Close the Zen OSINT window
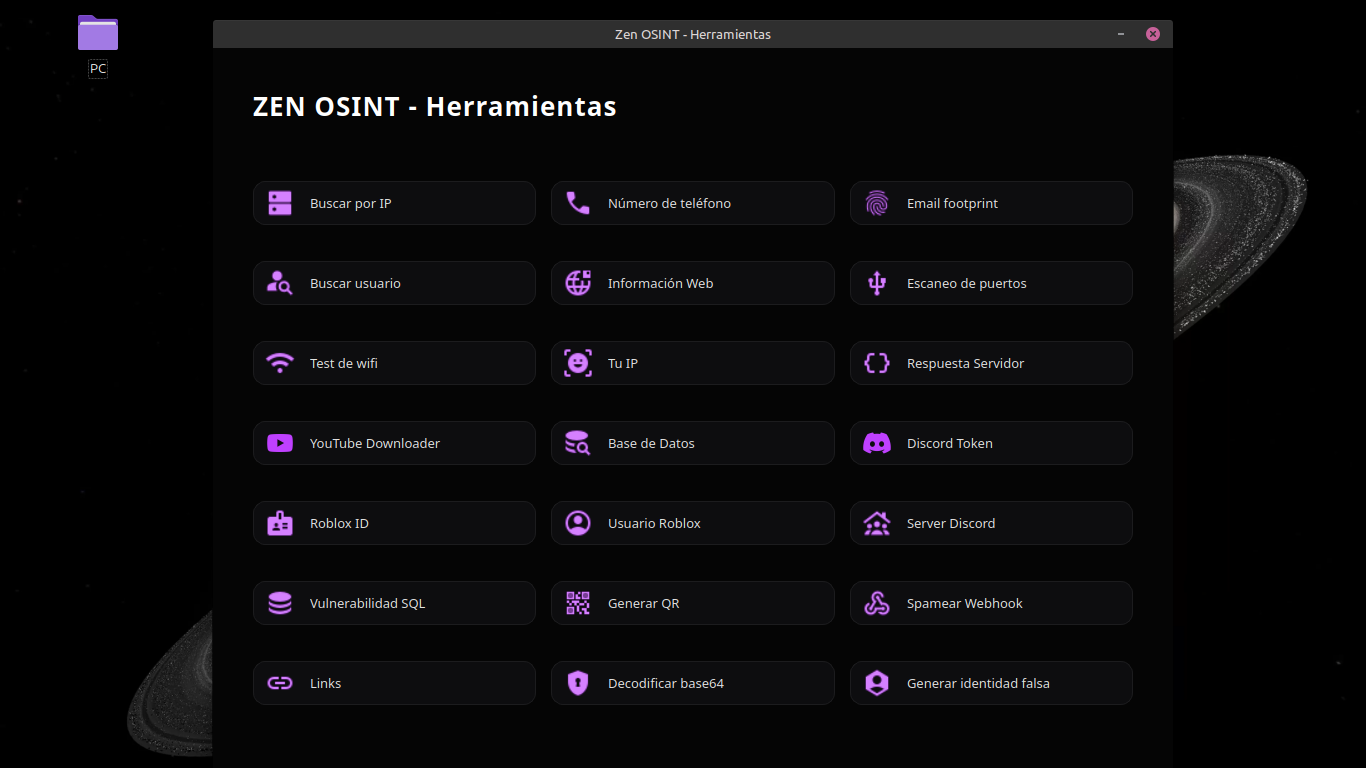Viewport: 1366px width, 768px height. tap(1153, 34)
